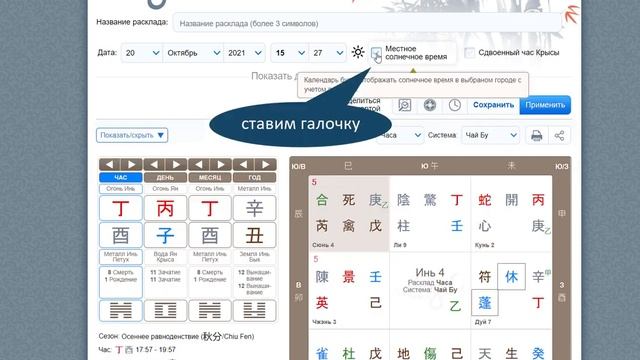The height and width of the screenshot is (360, 640).
Task: Click next day arrow above ДЕНЬ
Action: click(176, 164)
